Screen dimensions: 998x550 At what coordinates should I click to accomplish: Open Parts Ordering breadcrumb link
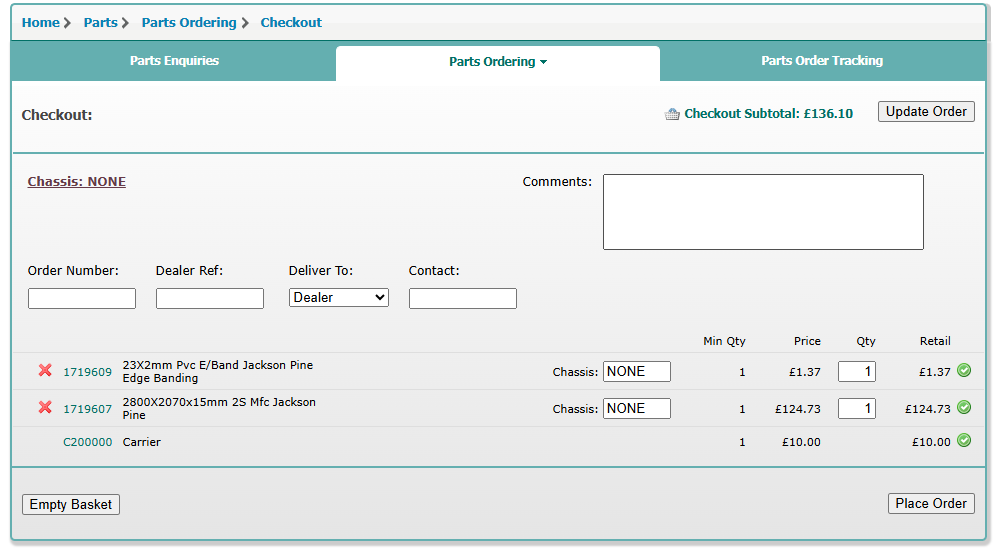[x=189, y=22]
